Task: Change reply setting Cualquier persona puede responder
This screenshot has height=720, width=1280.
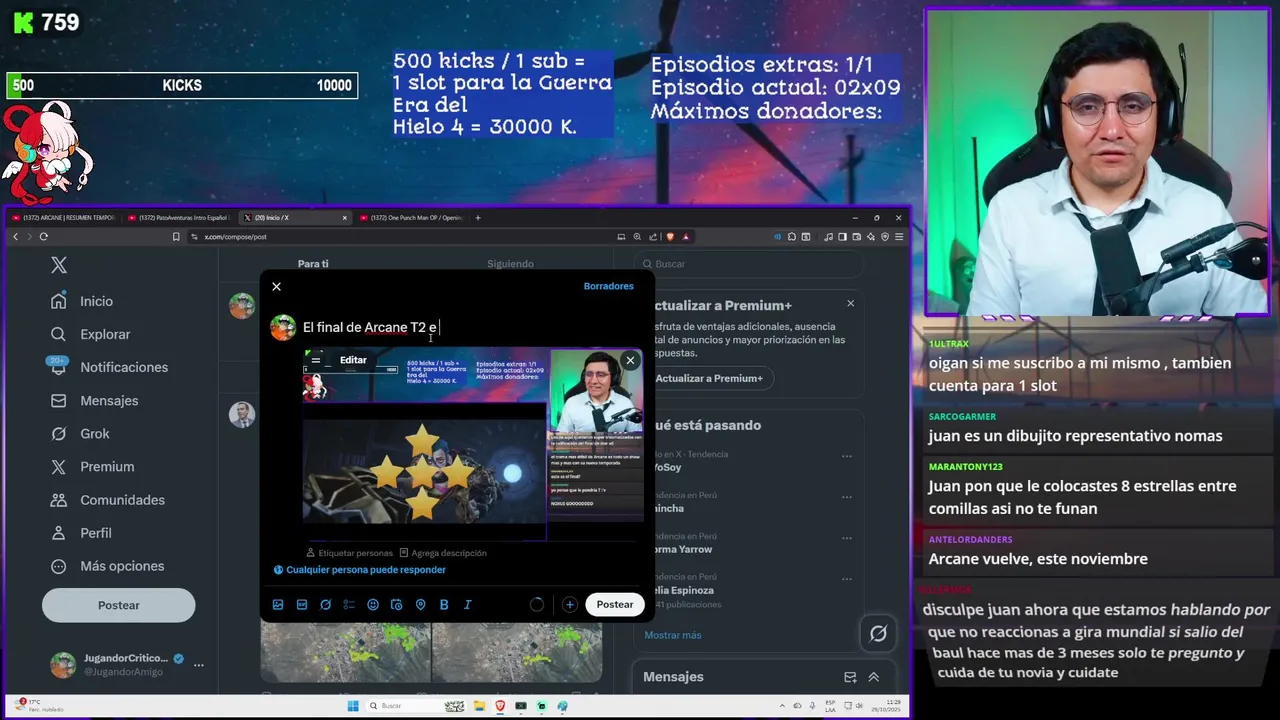Action: (360, 570)
